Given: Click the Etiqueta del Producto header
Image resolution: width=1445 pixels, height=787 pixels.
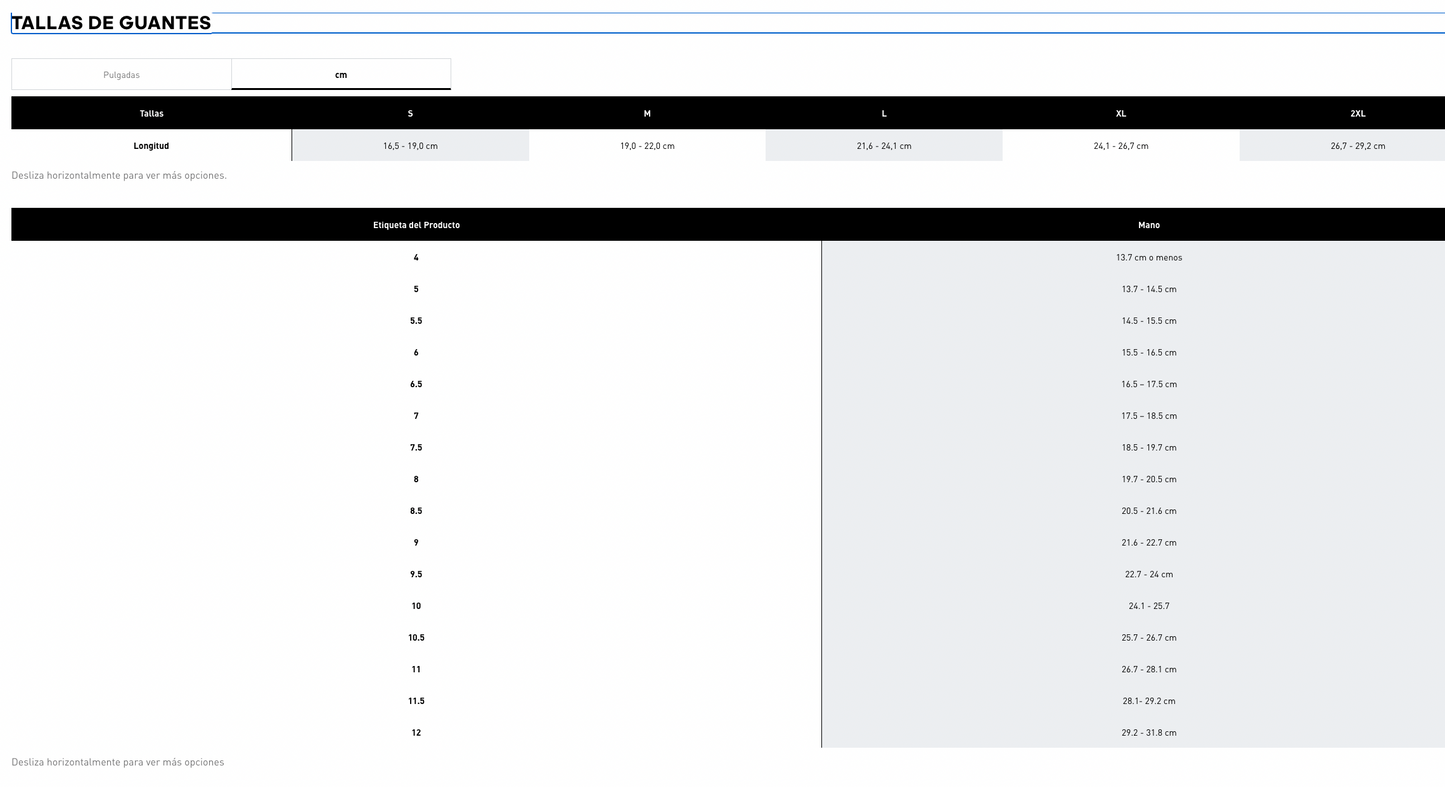Looking at the screenshot, I should click(x=416, y=225).
